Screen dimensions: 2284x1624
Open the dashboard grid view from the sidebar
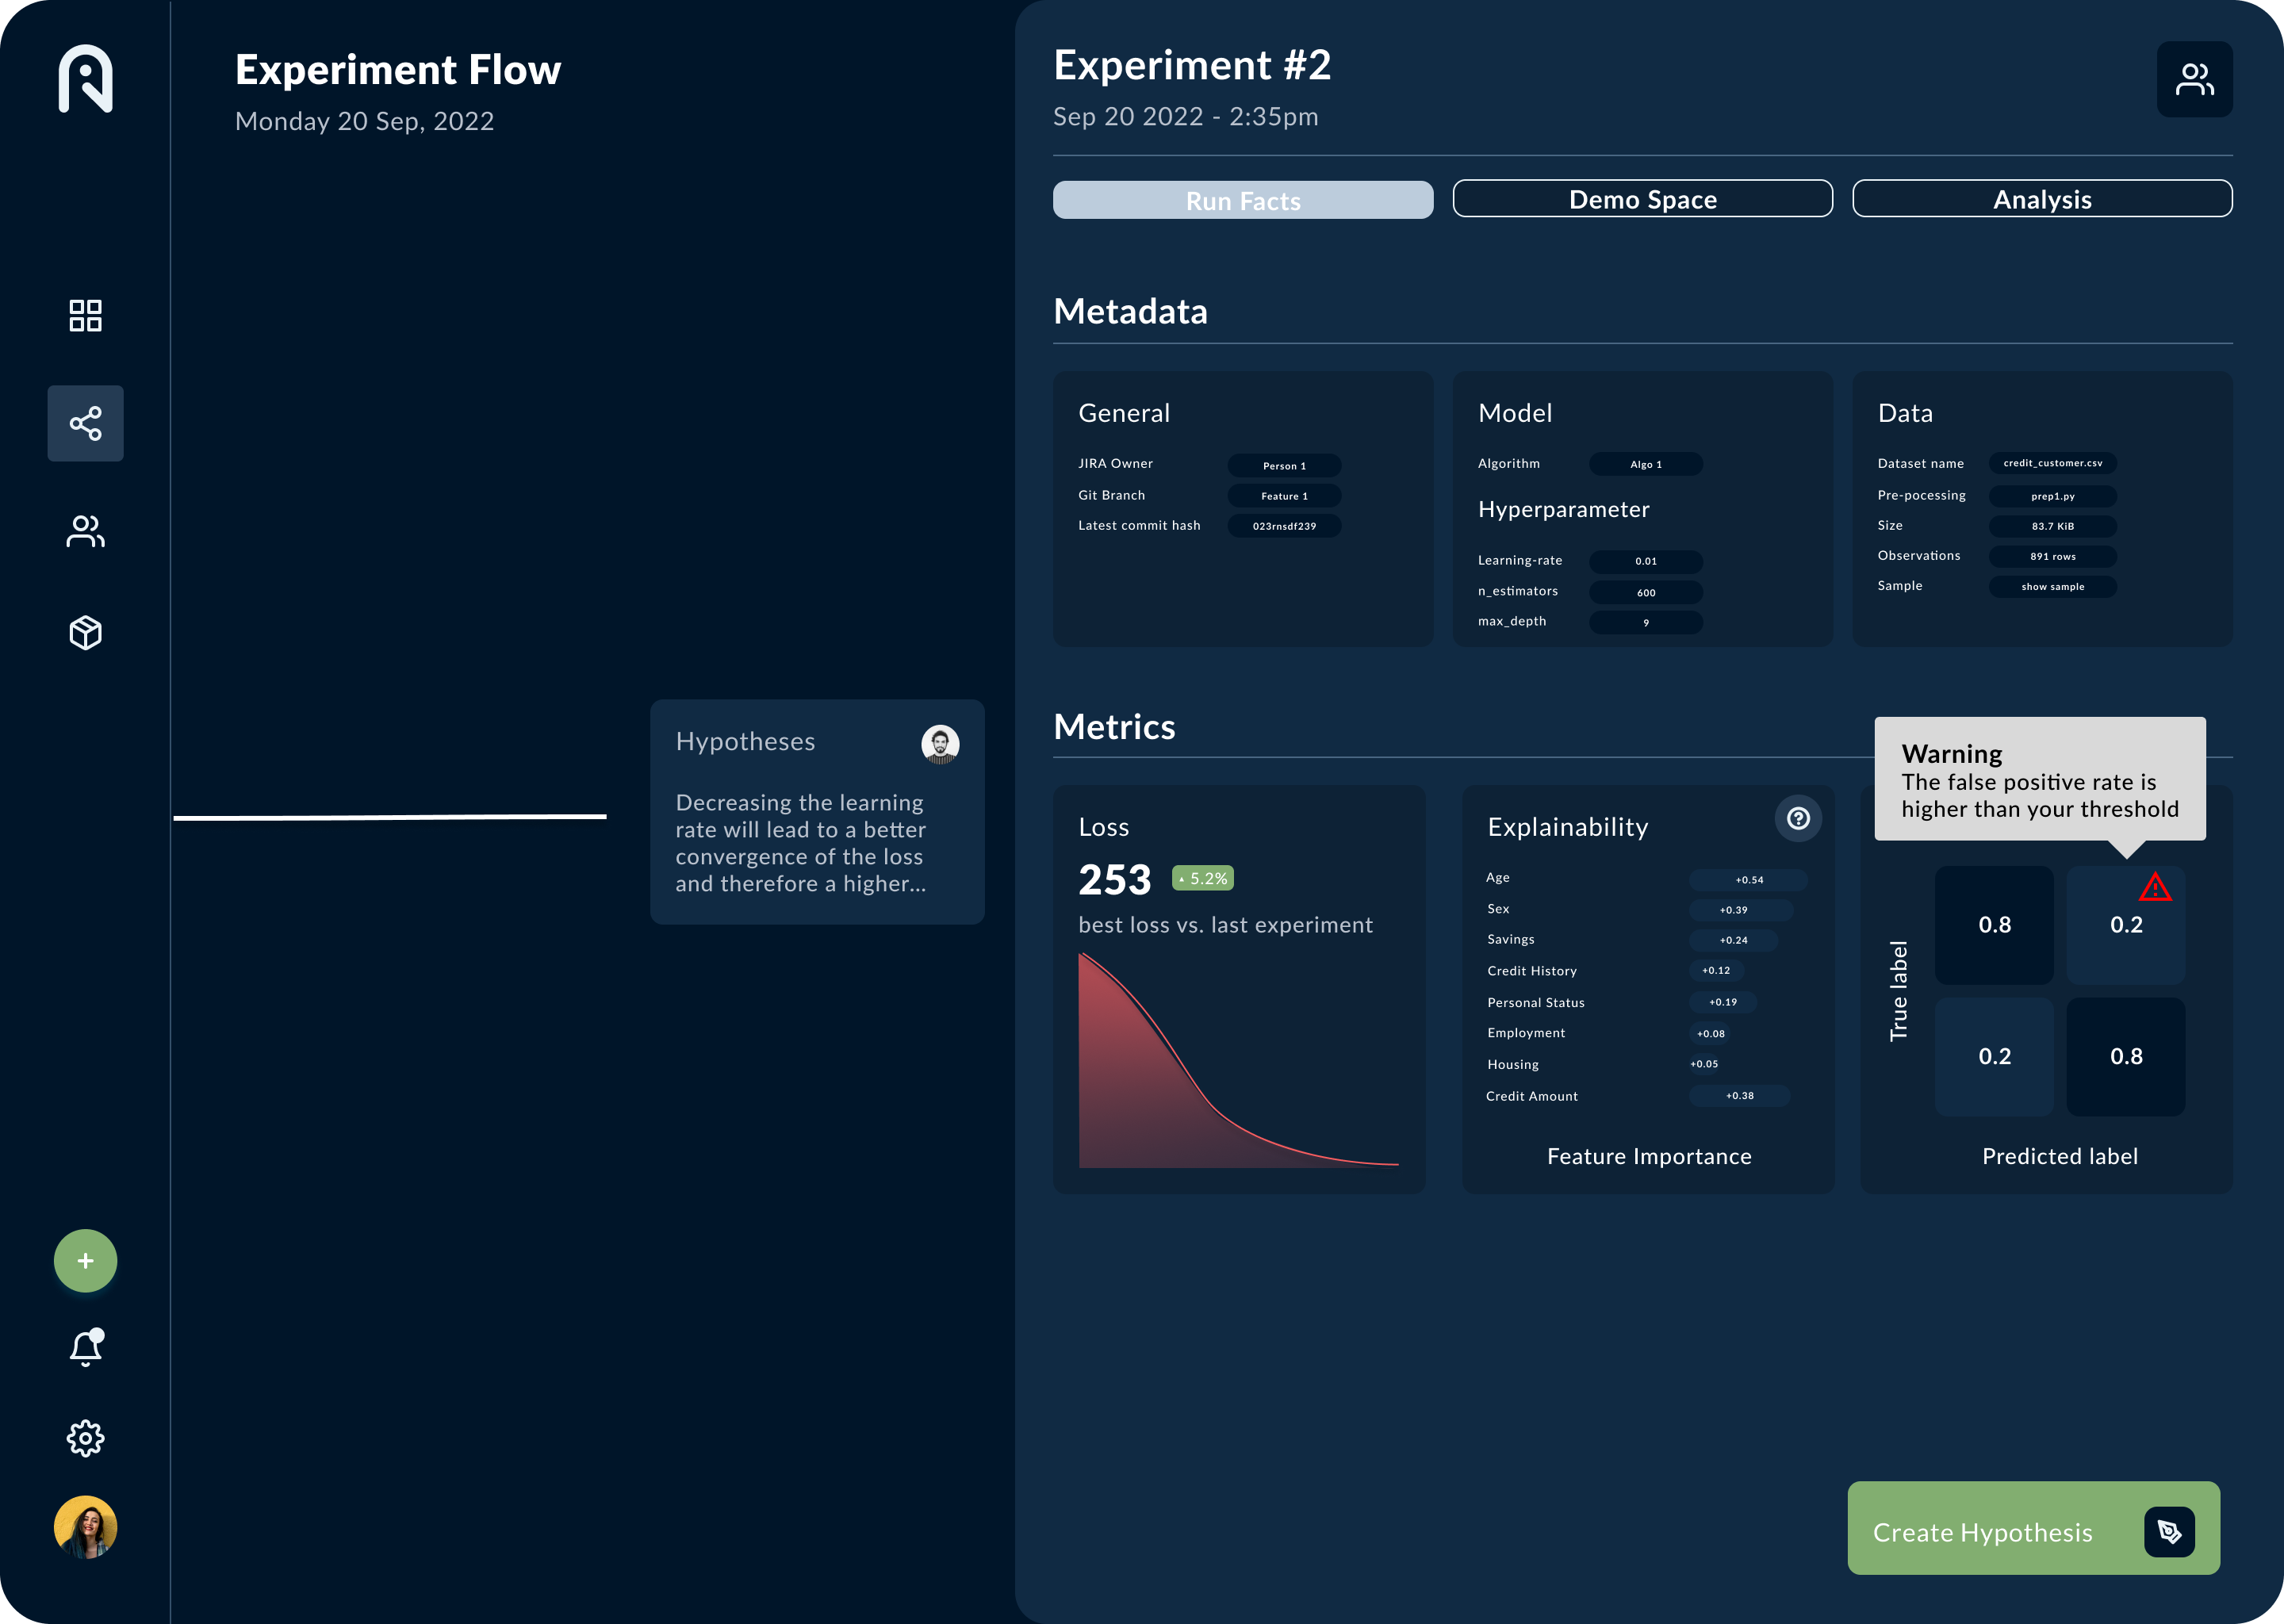point(85,315)
